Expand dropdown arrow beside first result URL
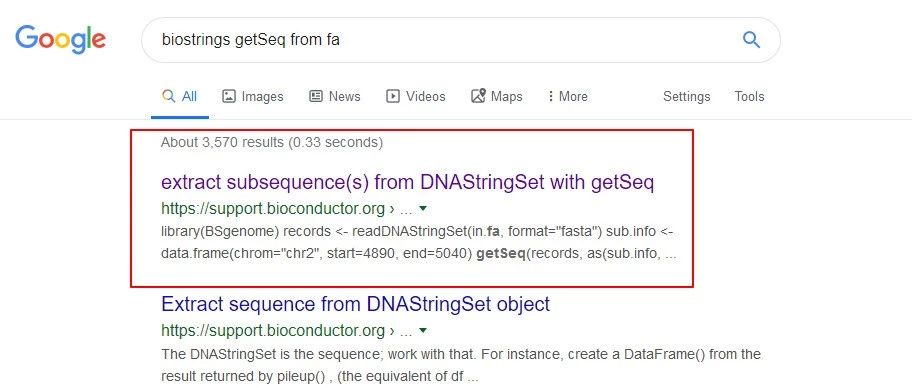The width and height of the screenshot is (912, 388). [x=423, y=208]
